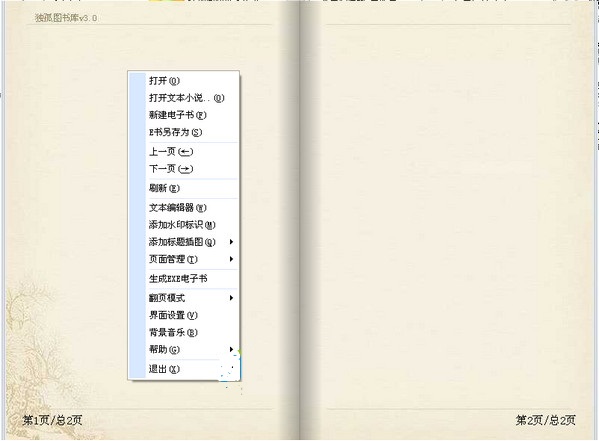Image resolution: width=599 pixels, height=441 pixels.
Task: Choose 背景音乐 menu option
Action: [183, 332]
